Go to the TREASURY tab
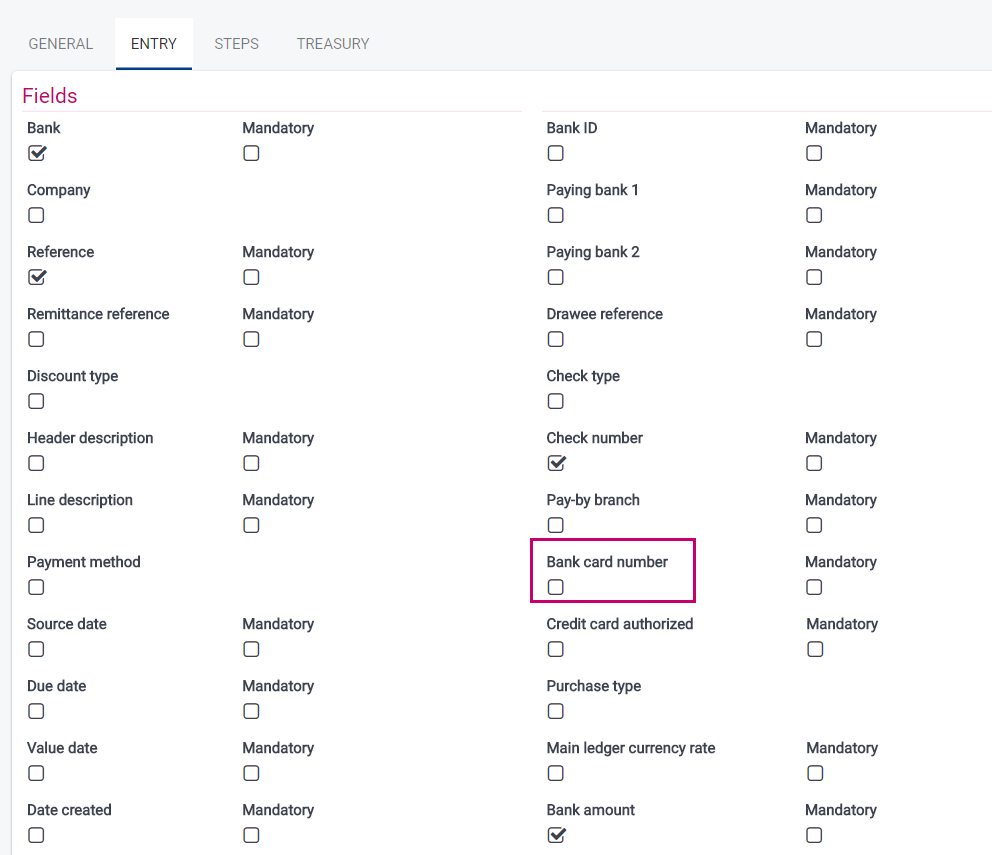 pos(333,44)
